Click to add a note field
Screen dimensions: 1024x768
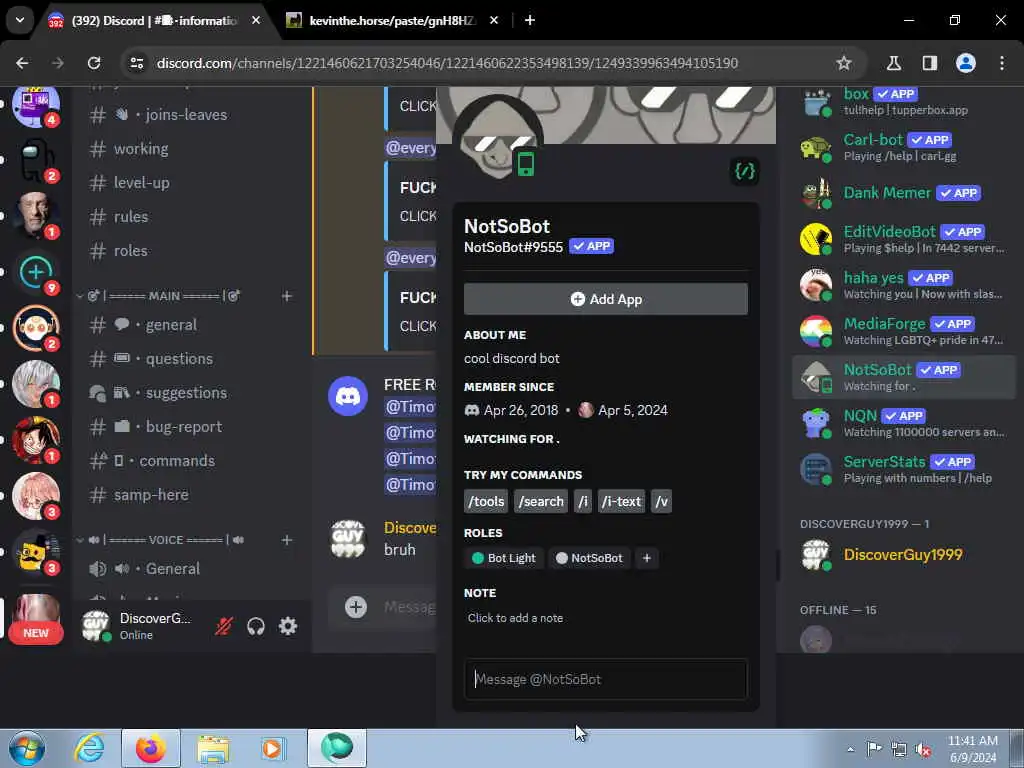point(605,618)
